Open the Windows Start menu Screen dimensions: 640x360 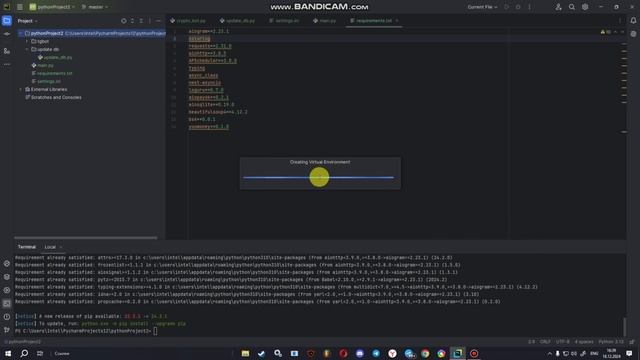8,353
